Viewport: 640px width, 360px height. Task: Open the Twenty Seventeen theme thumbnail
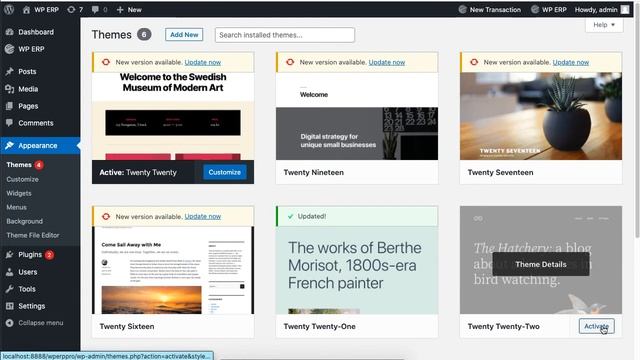(541, 116)
